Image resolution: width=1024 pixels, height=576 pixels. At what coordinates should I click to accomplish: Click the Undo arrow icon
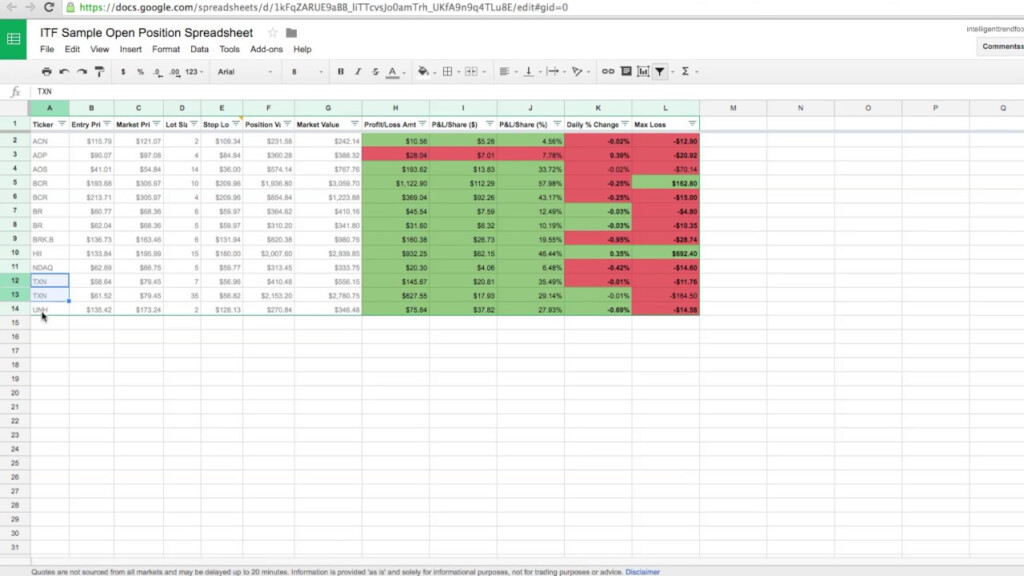pyautogui.click(x=64, y=71)
